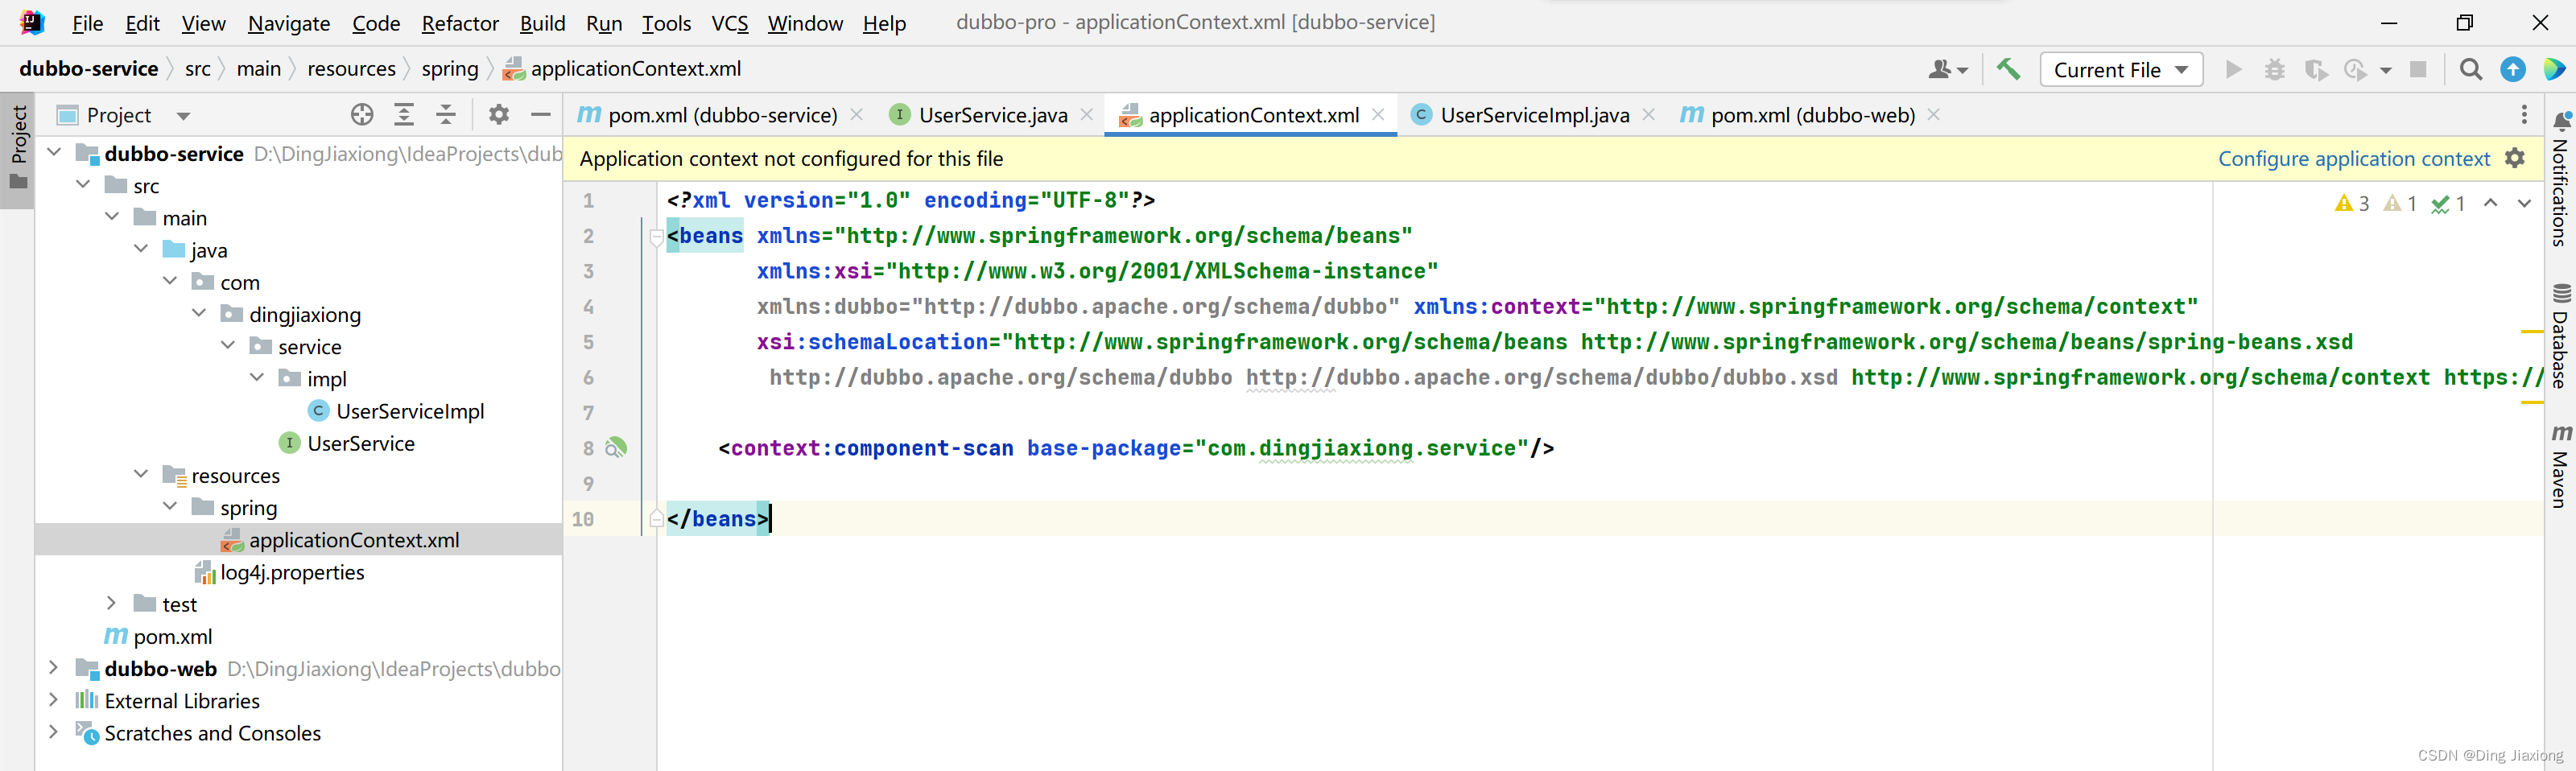Image resolution: width=2576 pixels, height=771 pixels.
Task: Open the colorful IDE services icon
Action: click(x=2554, y=69)
